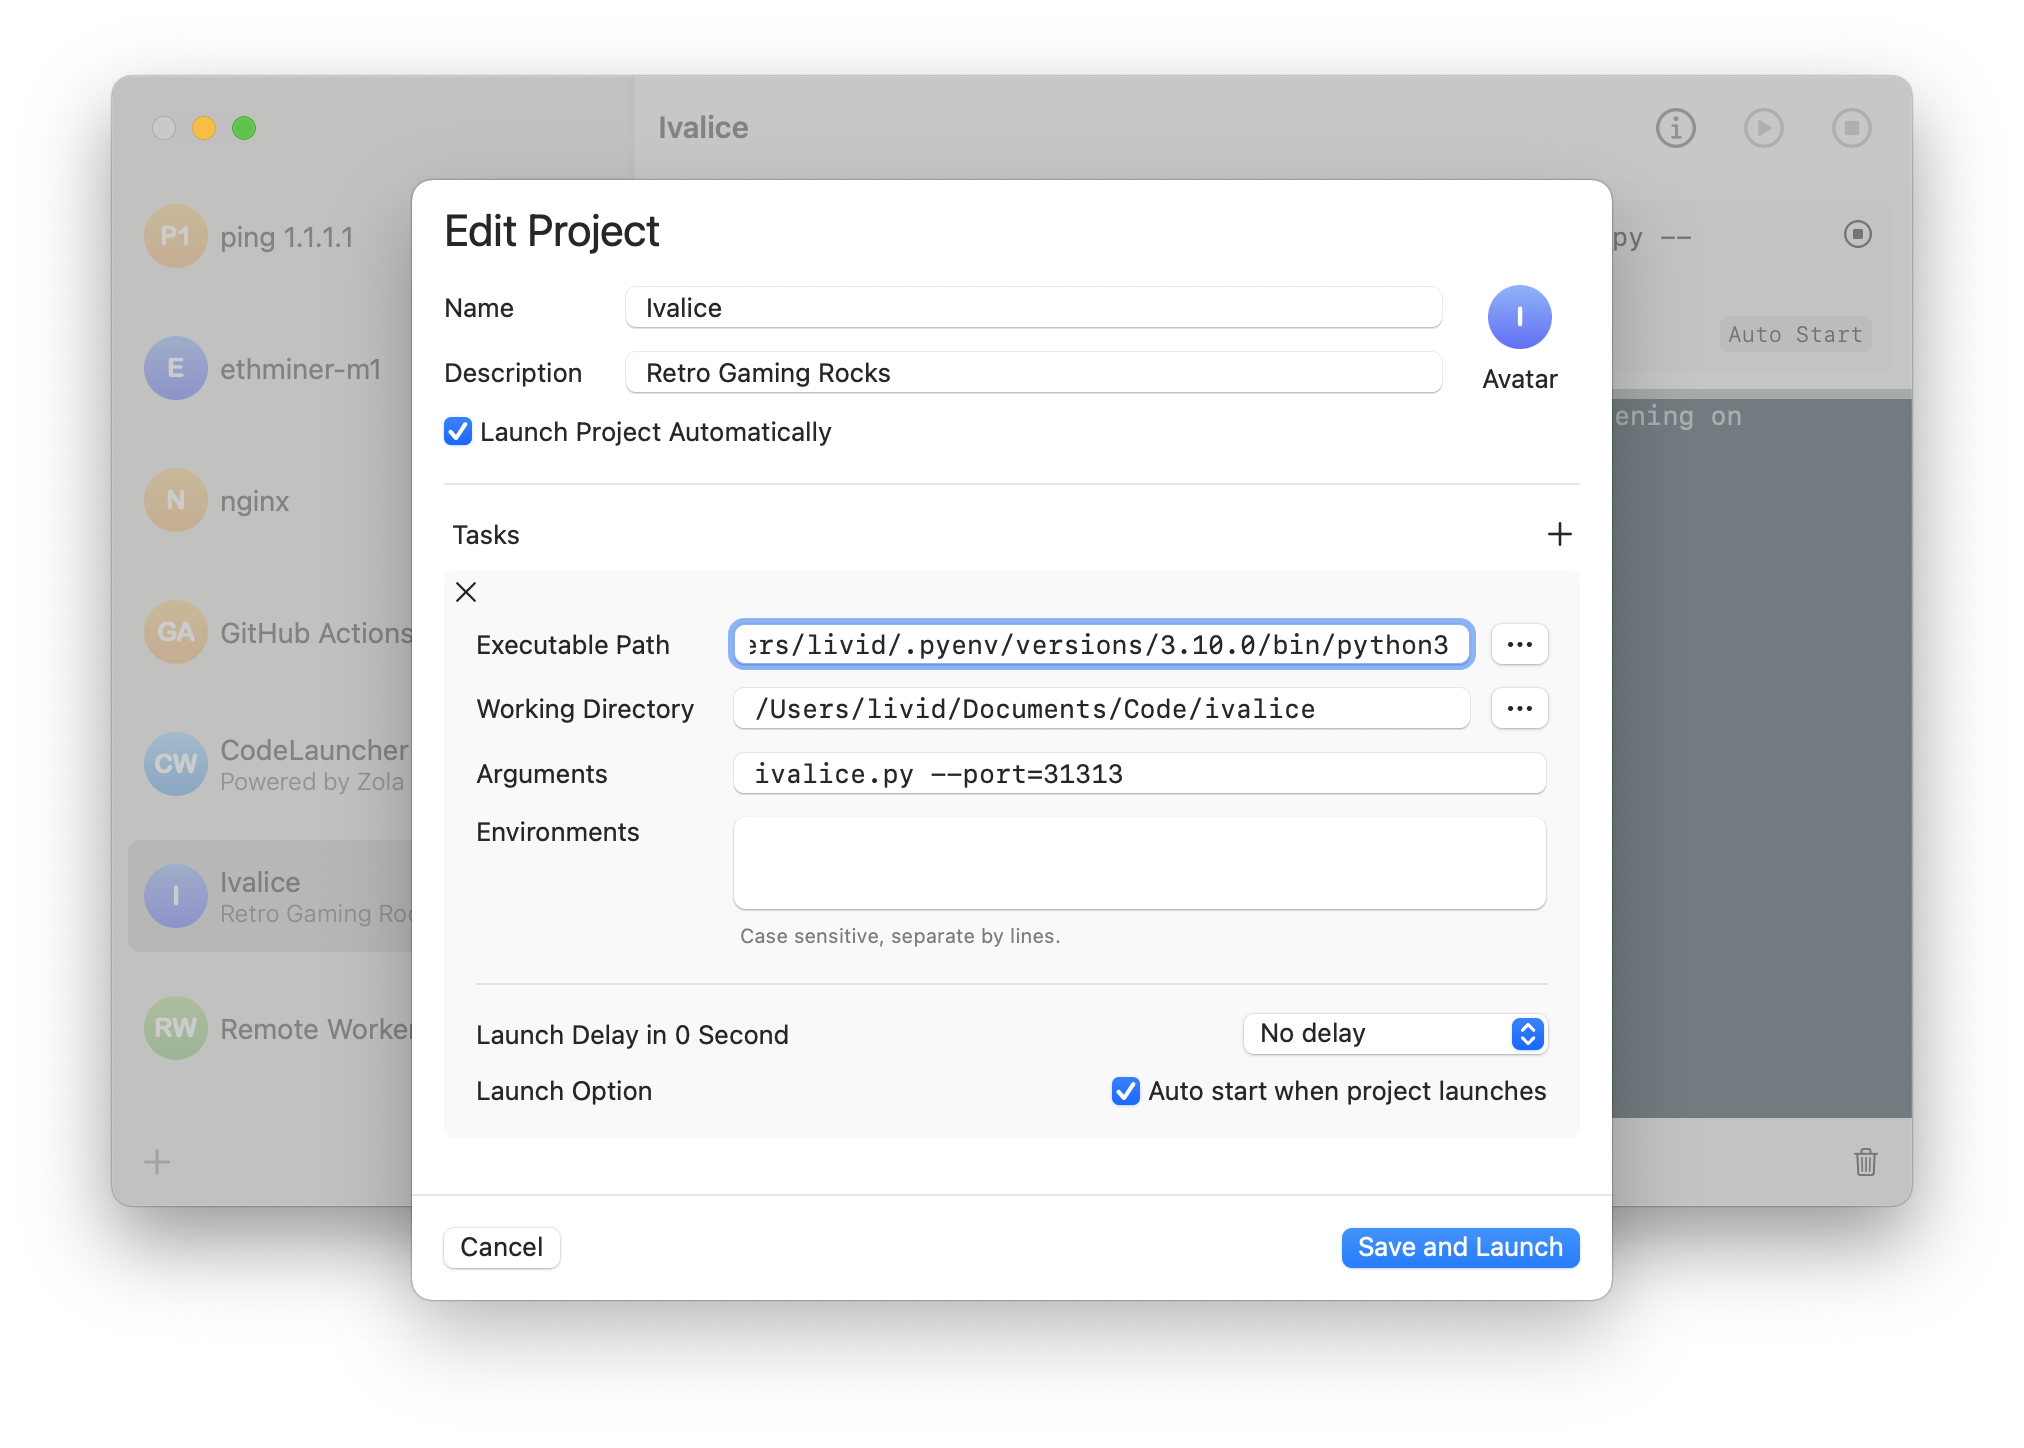Click the blue Avatar circle

coord(1519,318)
